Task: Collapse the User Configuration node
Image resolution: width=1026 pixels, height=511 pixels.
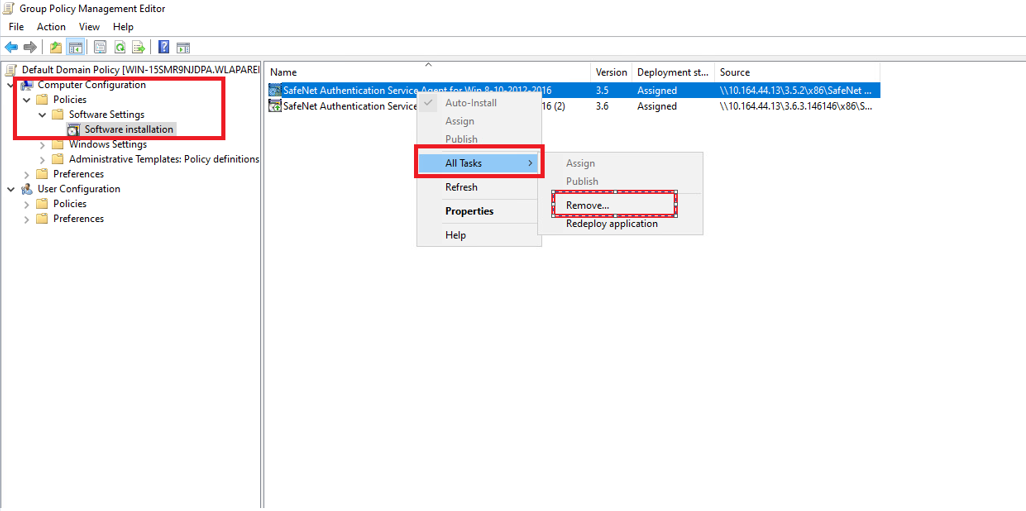Action: click(10, 189)
